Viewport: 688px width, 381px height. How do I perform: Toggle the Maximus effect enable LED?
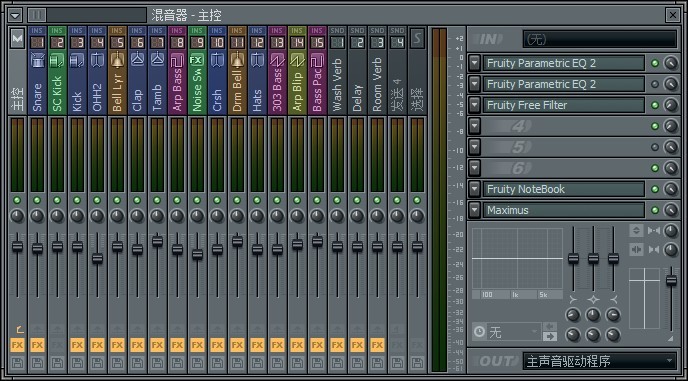tap(655, 210)
